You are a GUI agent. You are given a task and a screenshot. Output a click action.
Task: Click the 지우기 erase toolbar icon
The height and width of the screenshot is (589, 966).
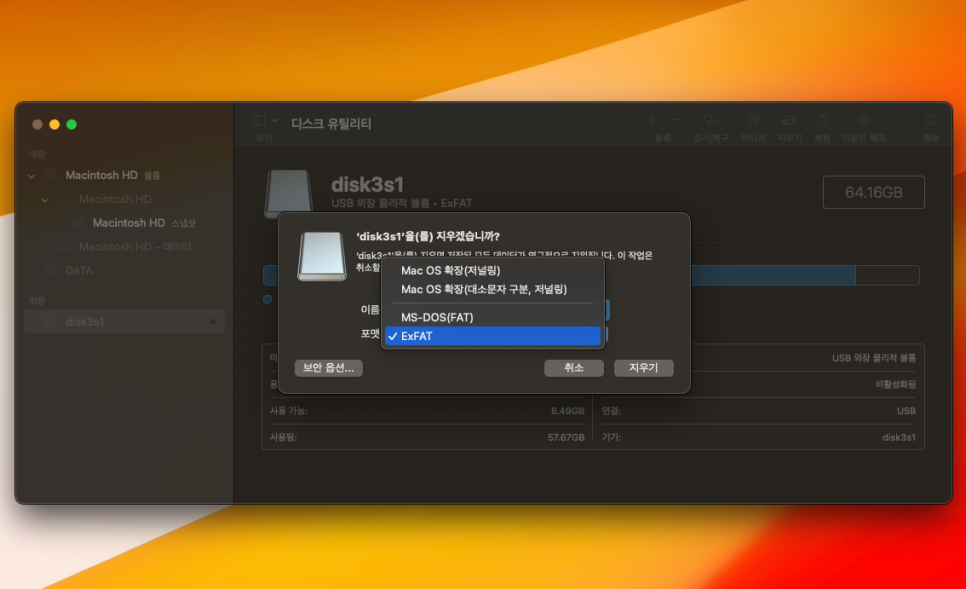pyautogui.click(x=789, y=120)
